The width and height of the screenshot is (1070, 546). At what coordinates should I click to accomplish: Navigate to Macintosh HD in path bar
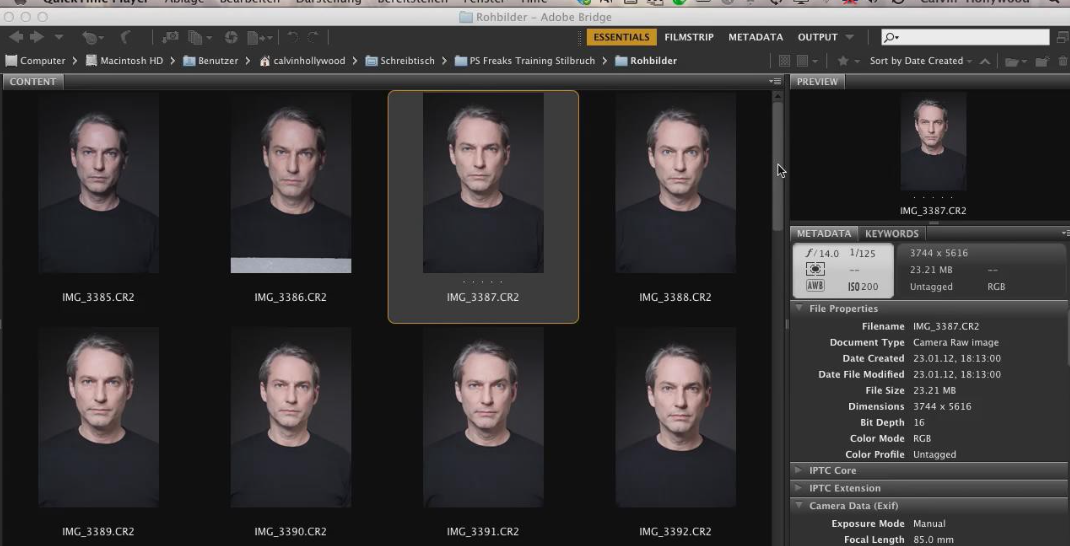[x=124, y=61]
